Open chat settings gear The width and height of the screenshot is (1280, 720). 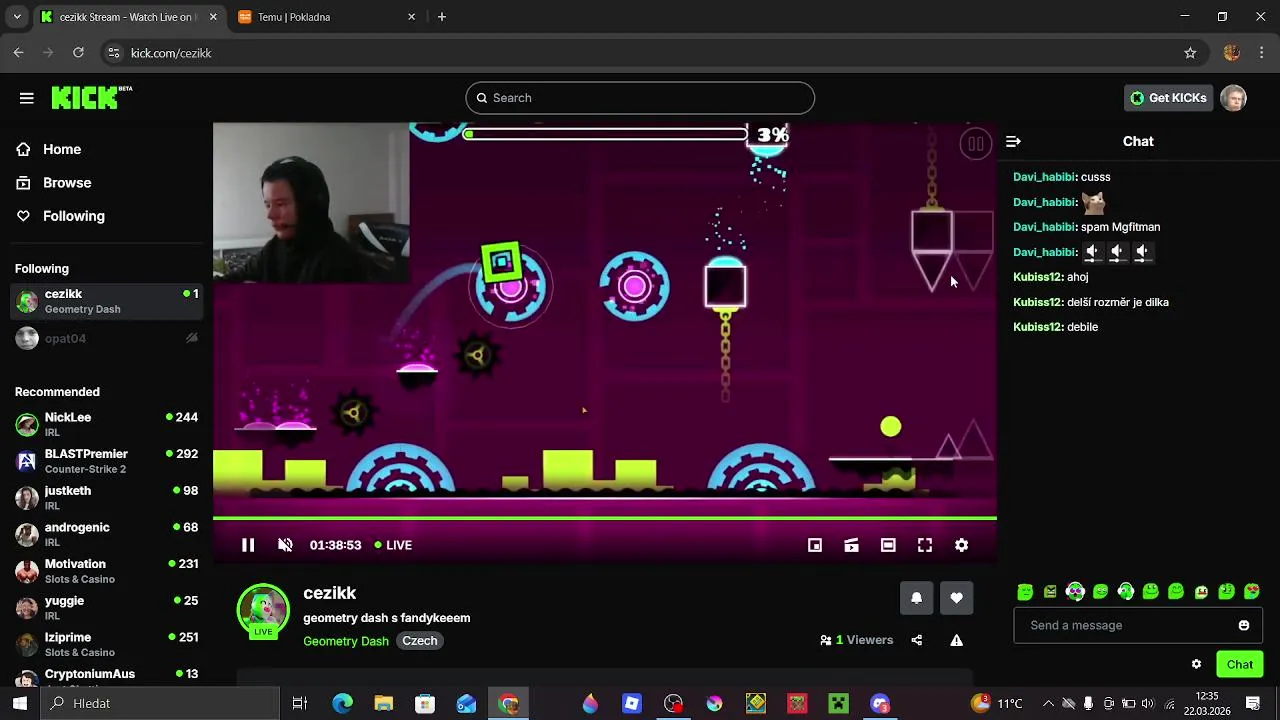1196,664
